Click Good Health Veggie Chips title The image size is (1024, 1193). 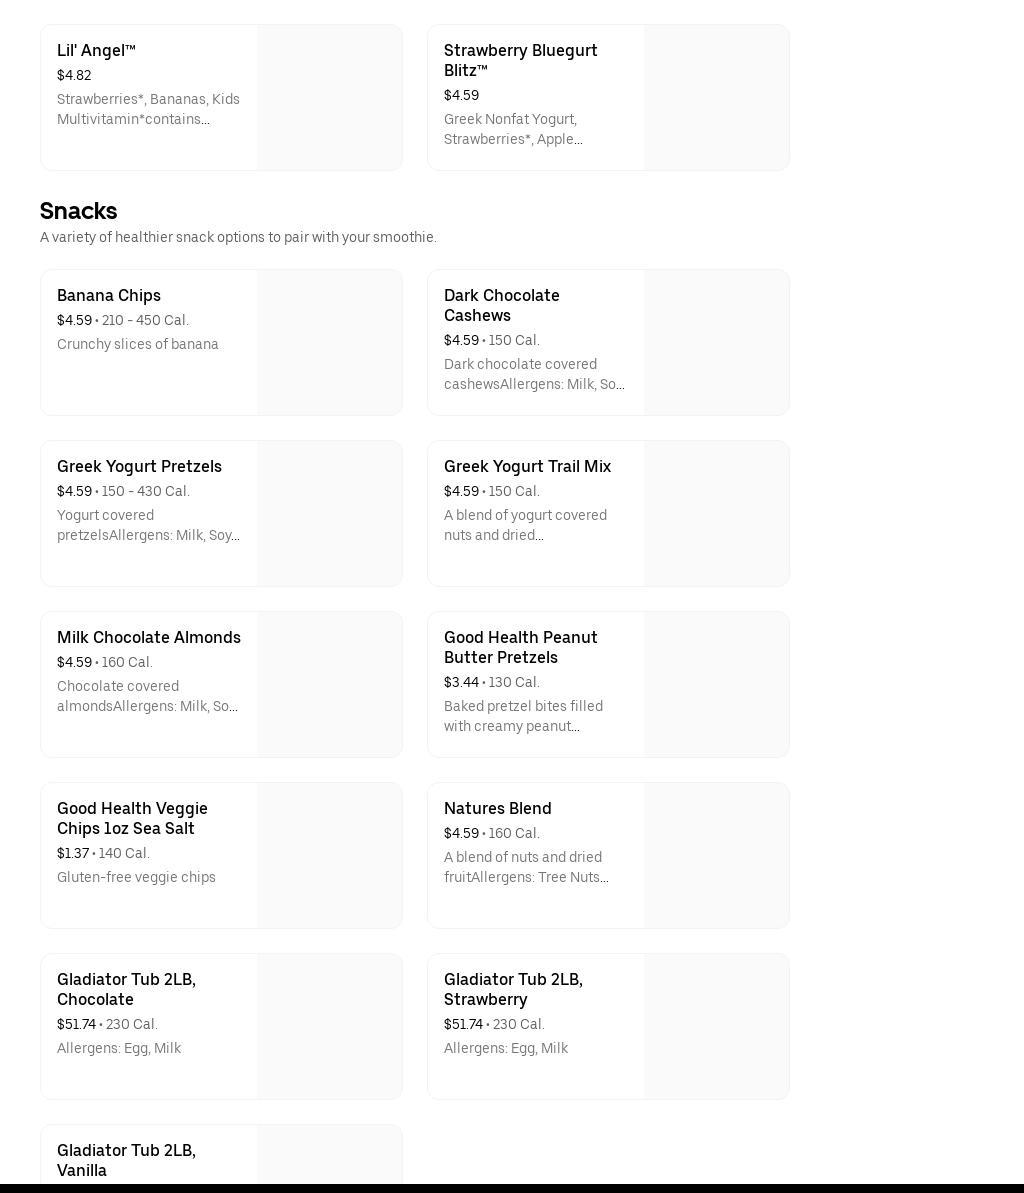click(132, 818)
